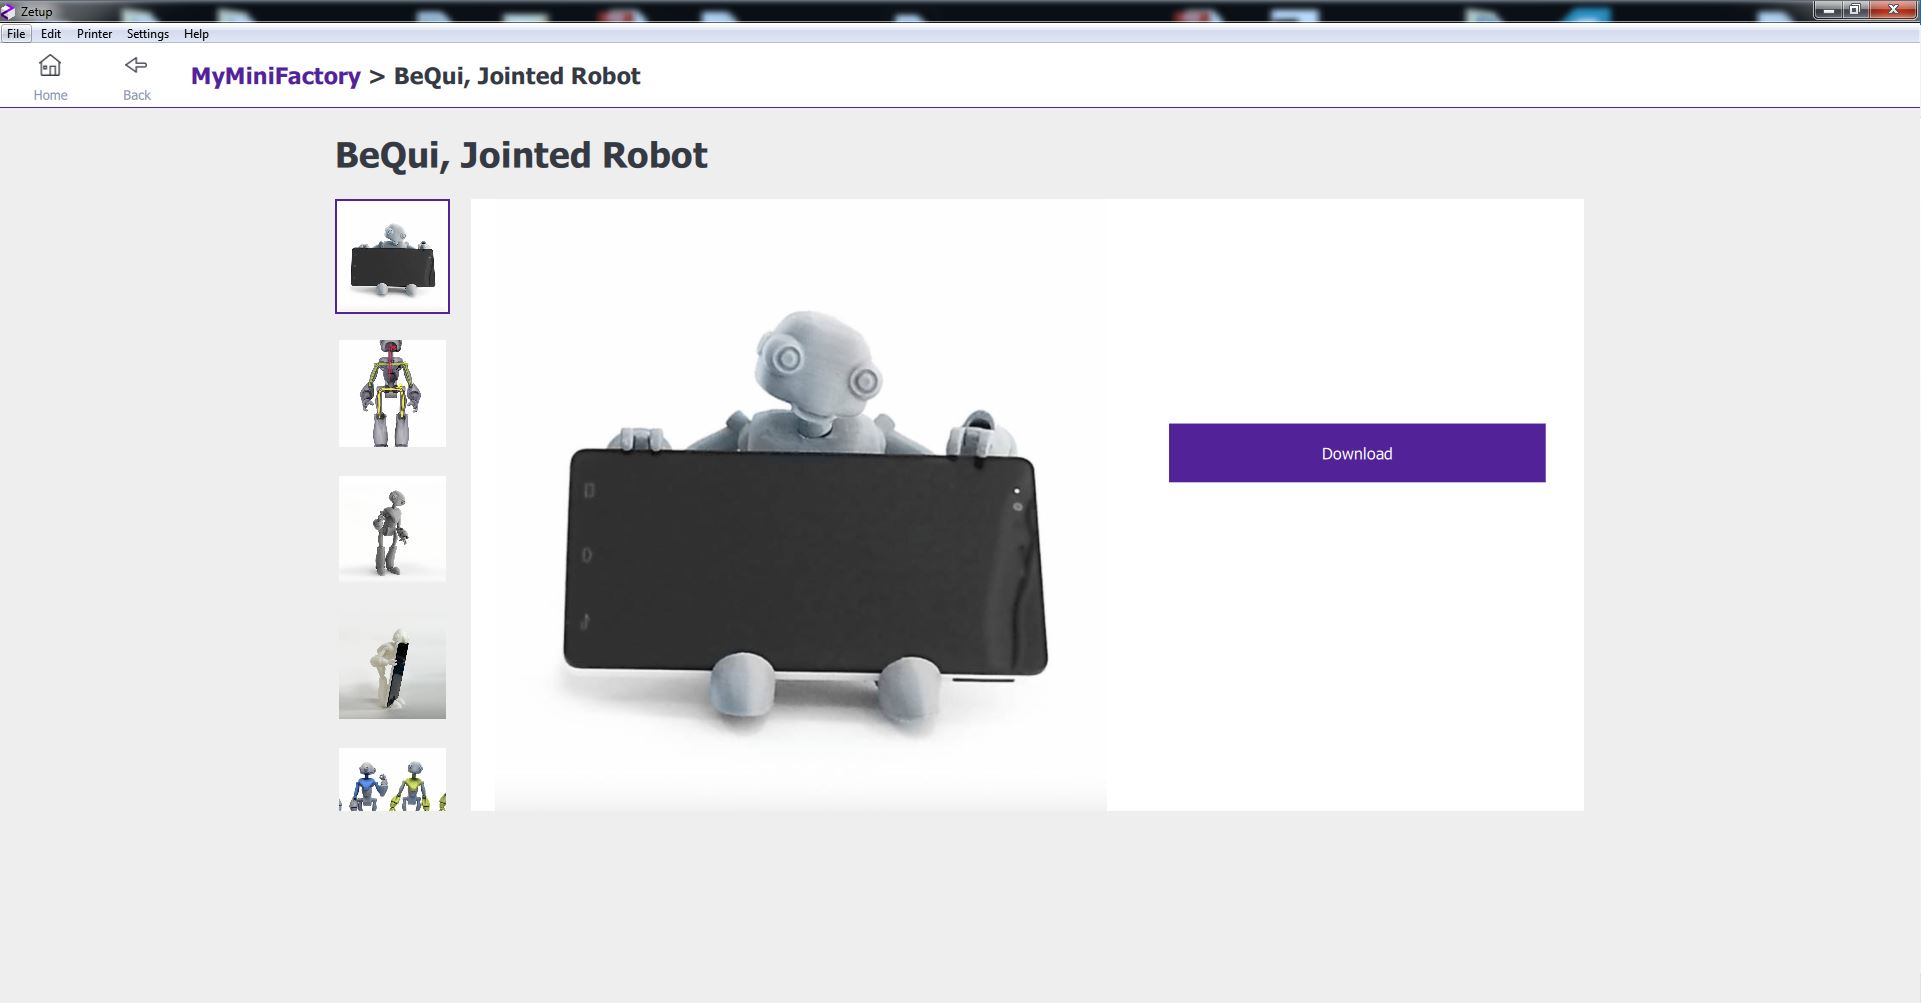This screenshot has height=1003, width=1921.
Task: Restore down the Zetup window
Action: (1854, 11)
